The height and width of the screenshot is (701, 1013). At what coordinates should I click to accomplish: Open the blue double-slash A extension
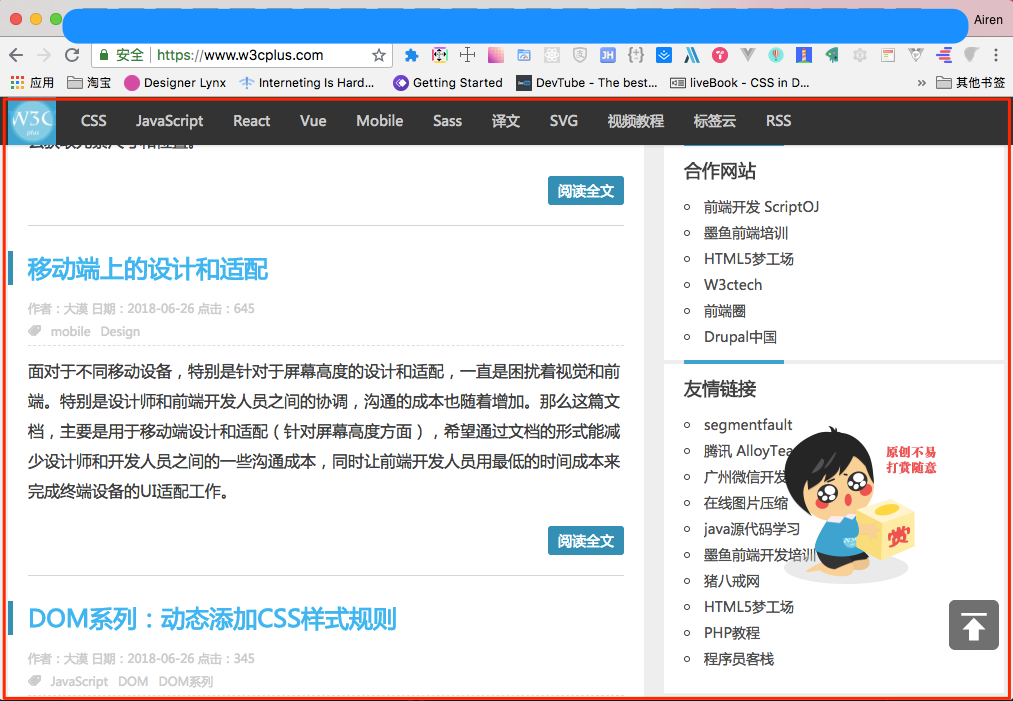(x=692, y=56)
